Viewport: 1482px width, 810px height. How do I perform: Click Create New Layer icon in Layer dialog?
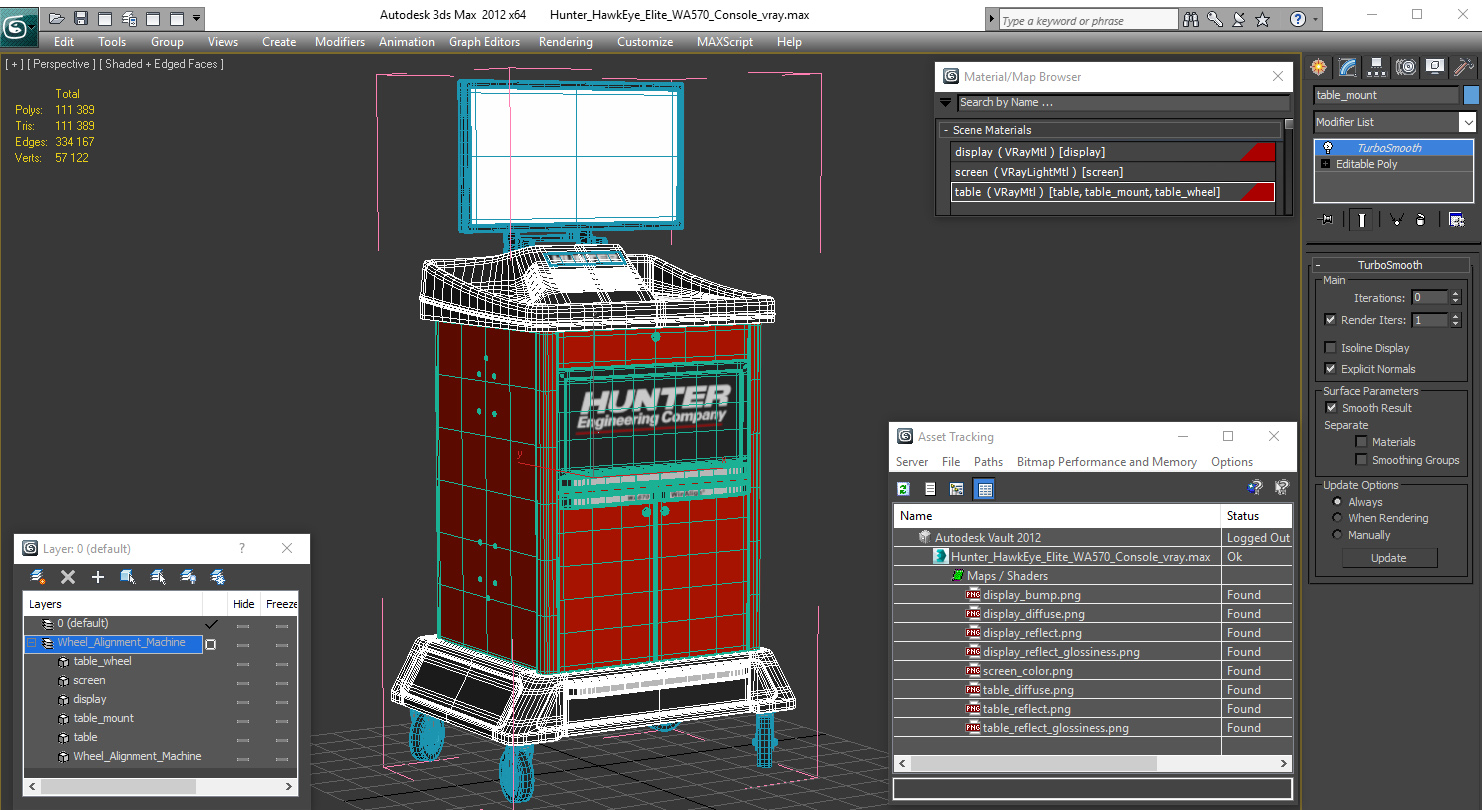[x=38, y=577]
